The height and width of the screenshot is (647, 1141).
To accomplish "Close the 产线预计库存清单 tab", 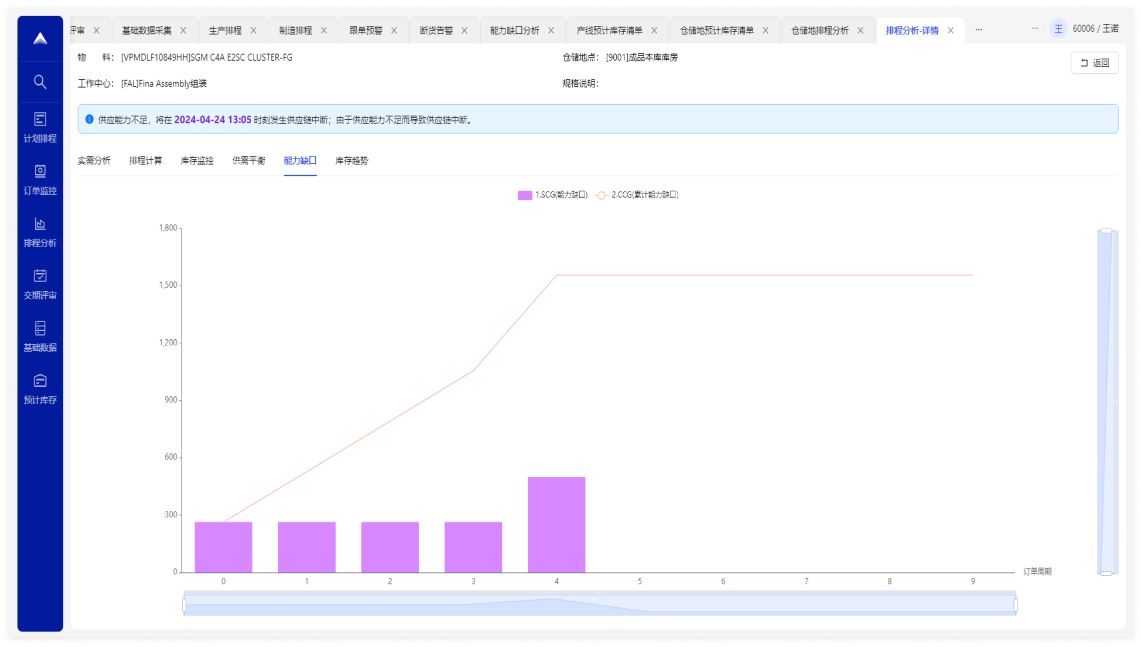I will tap(654, 31).
